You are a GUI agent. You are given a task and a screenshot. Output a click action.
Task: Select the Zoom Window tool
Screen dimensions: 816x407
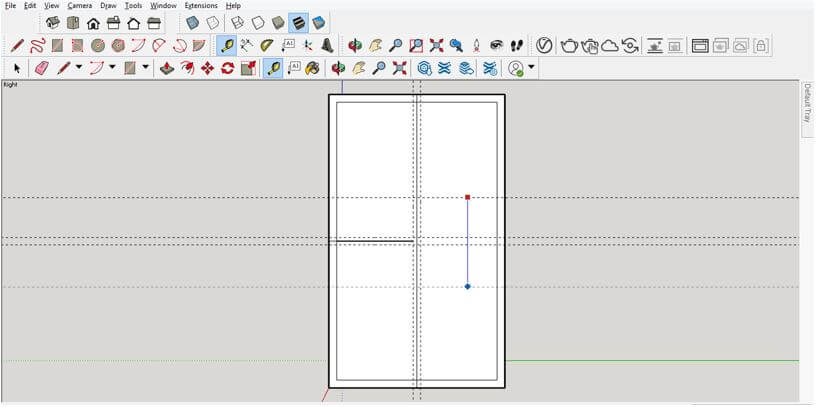416,46
